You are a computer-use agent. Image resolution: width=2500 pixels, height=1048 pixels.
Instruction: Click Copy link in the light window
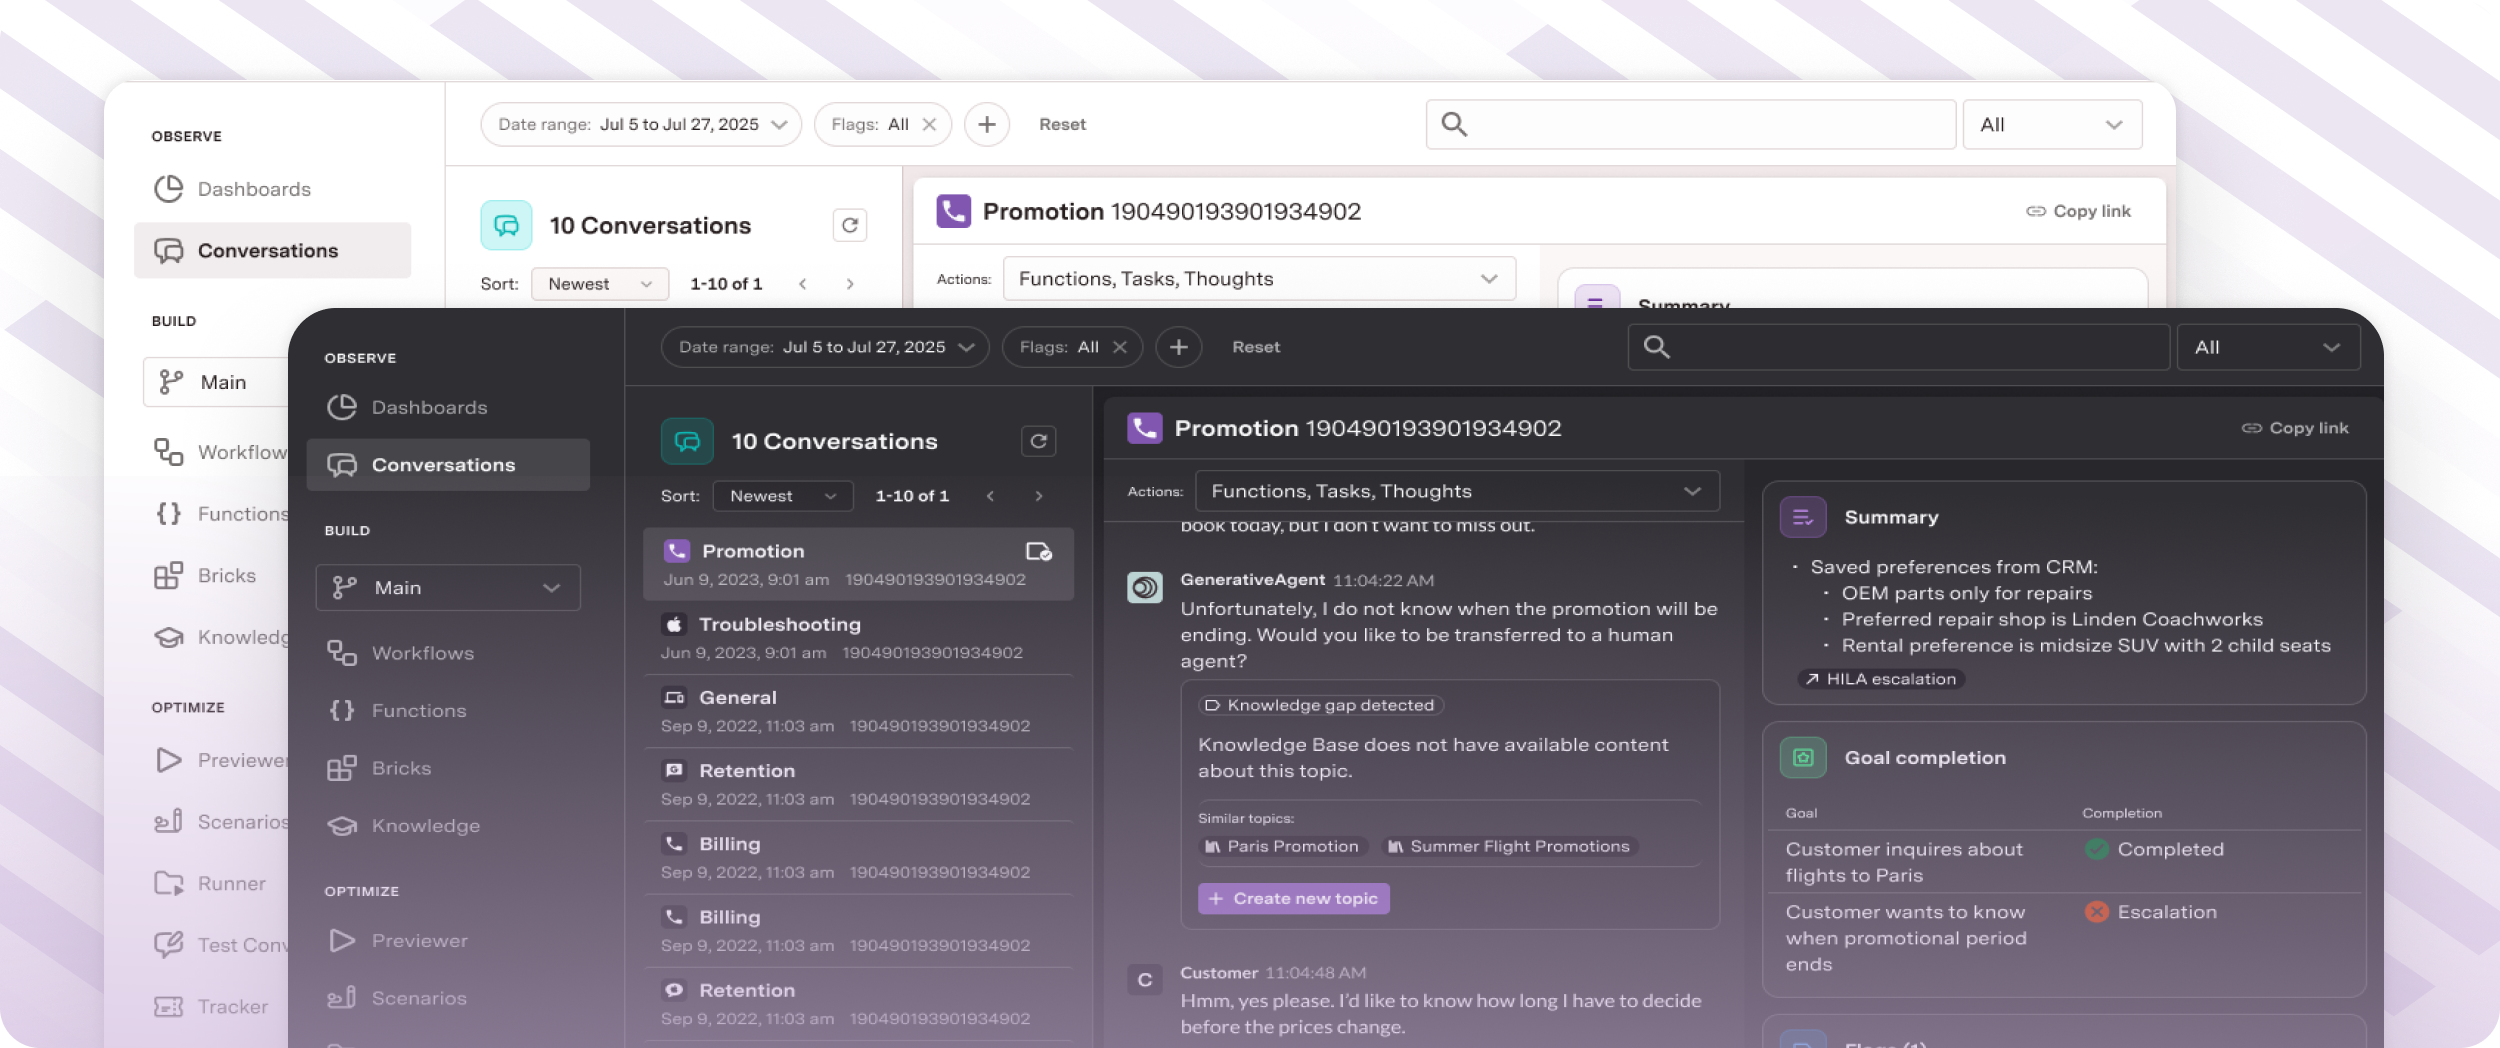2078,211
